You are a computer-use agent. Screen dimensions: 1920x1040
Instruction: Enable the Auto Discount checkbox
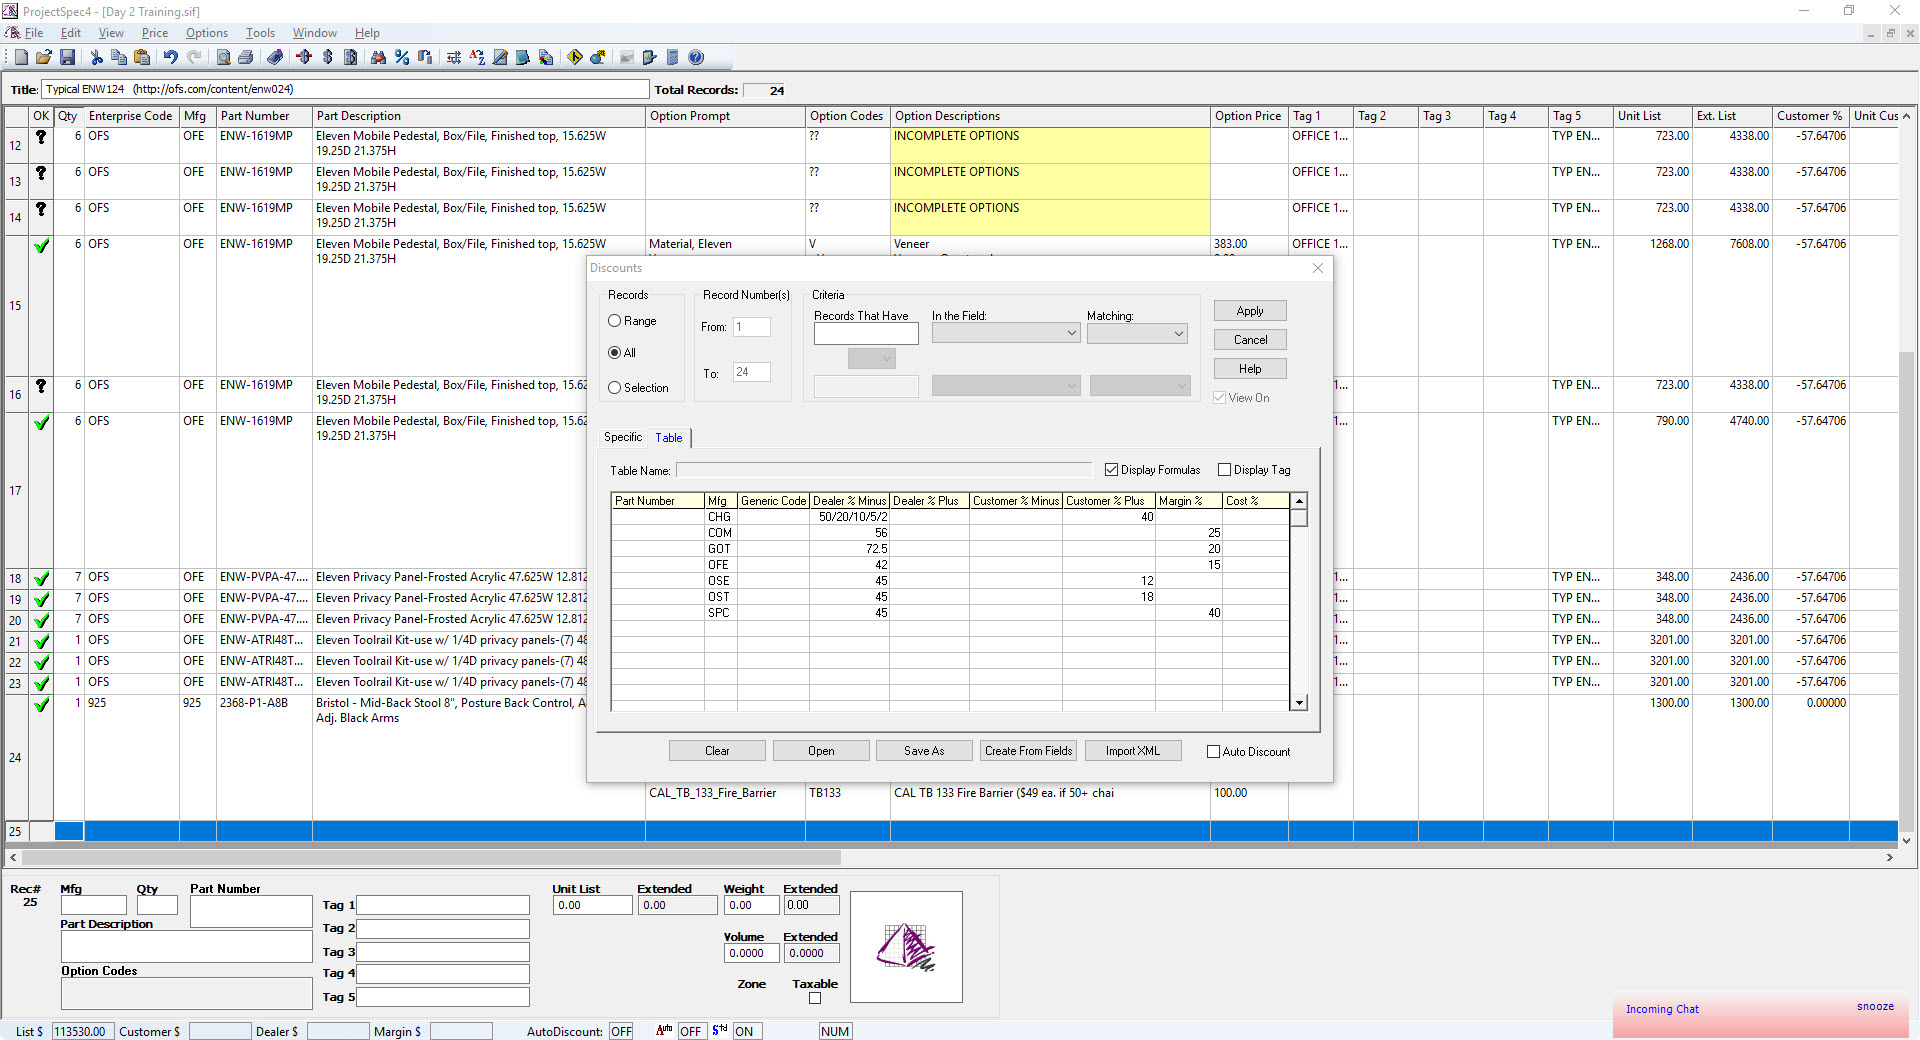[1213, 752]
